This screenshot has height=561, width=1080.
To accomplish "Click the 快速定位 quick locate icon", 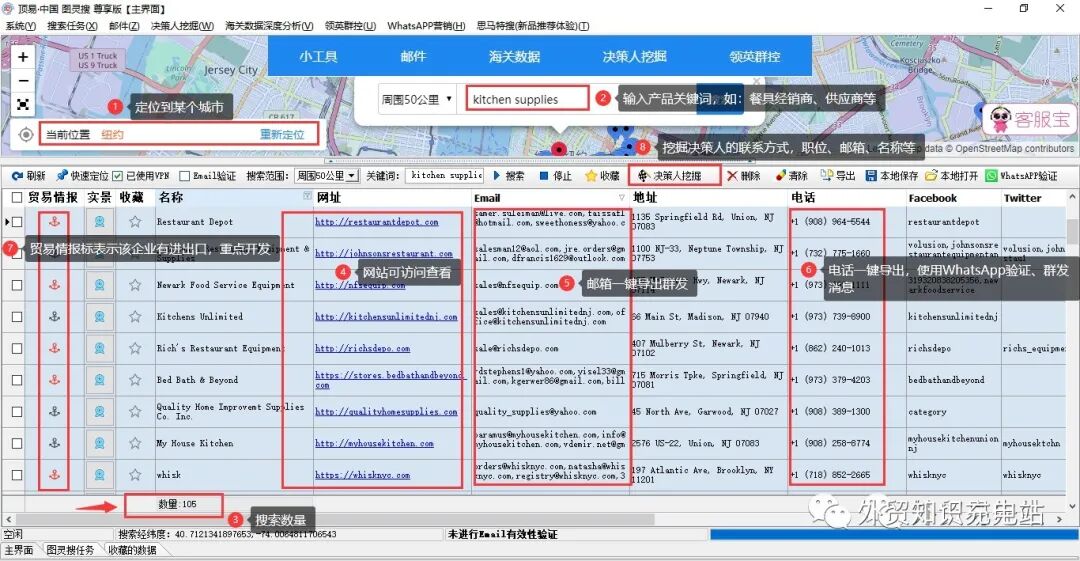I will click(61, 176).
